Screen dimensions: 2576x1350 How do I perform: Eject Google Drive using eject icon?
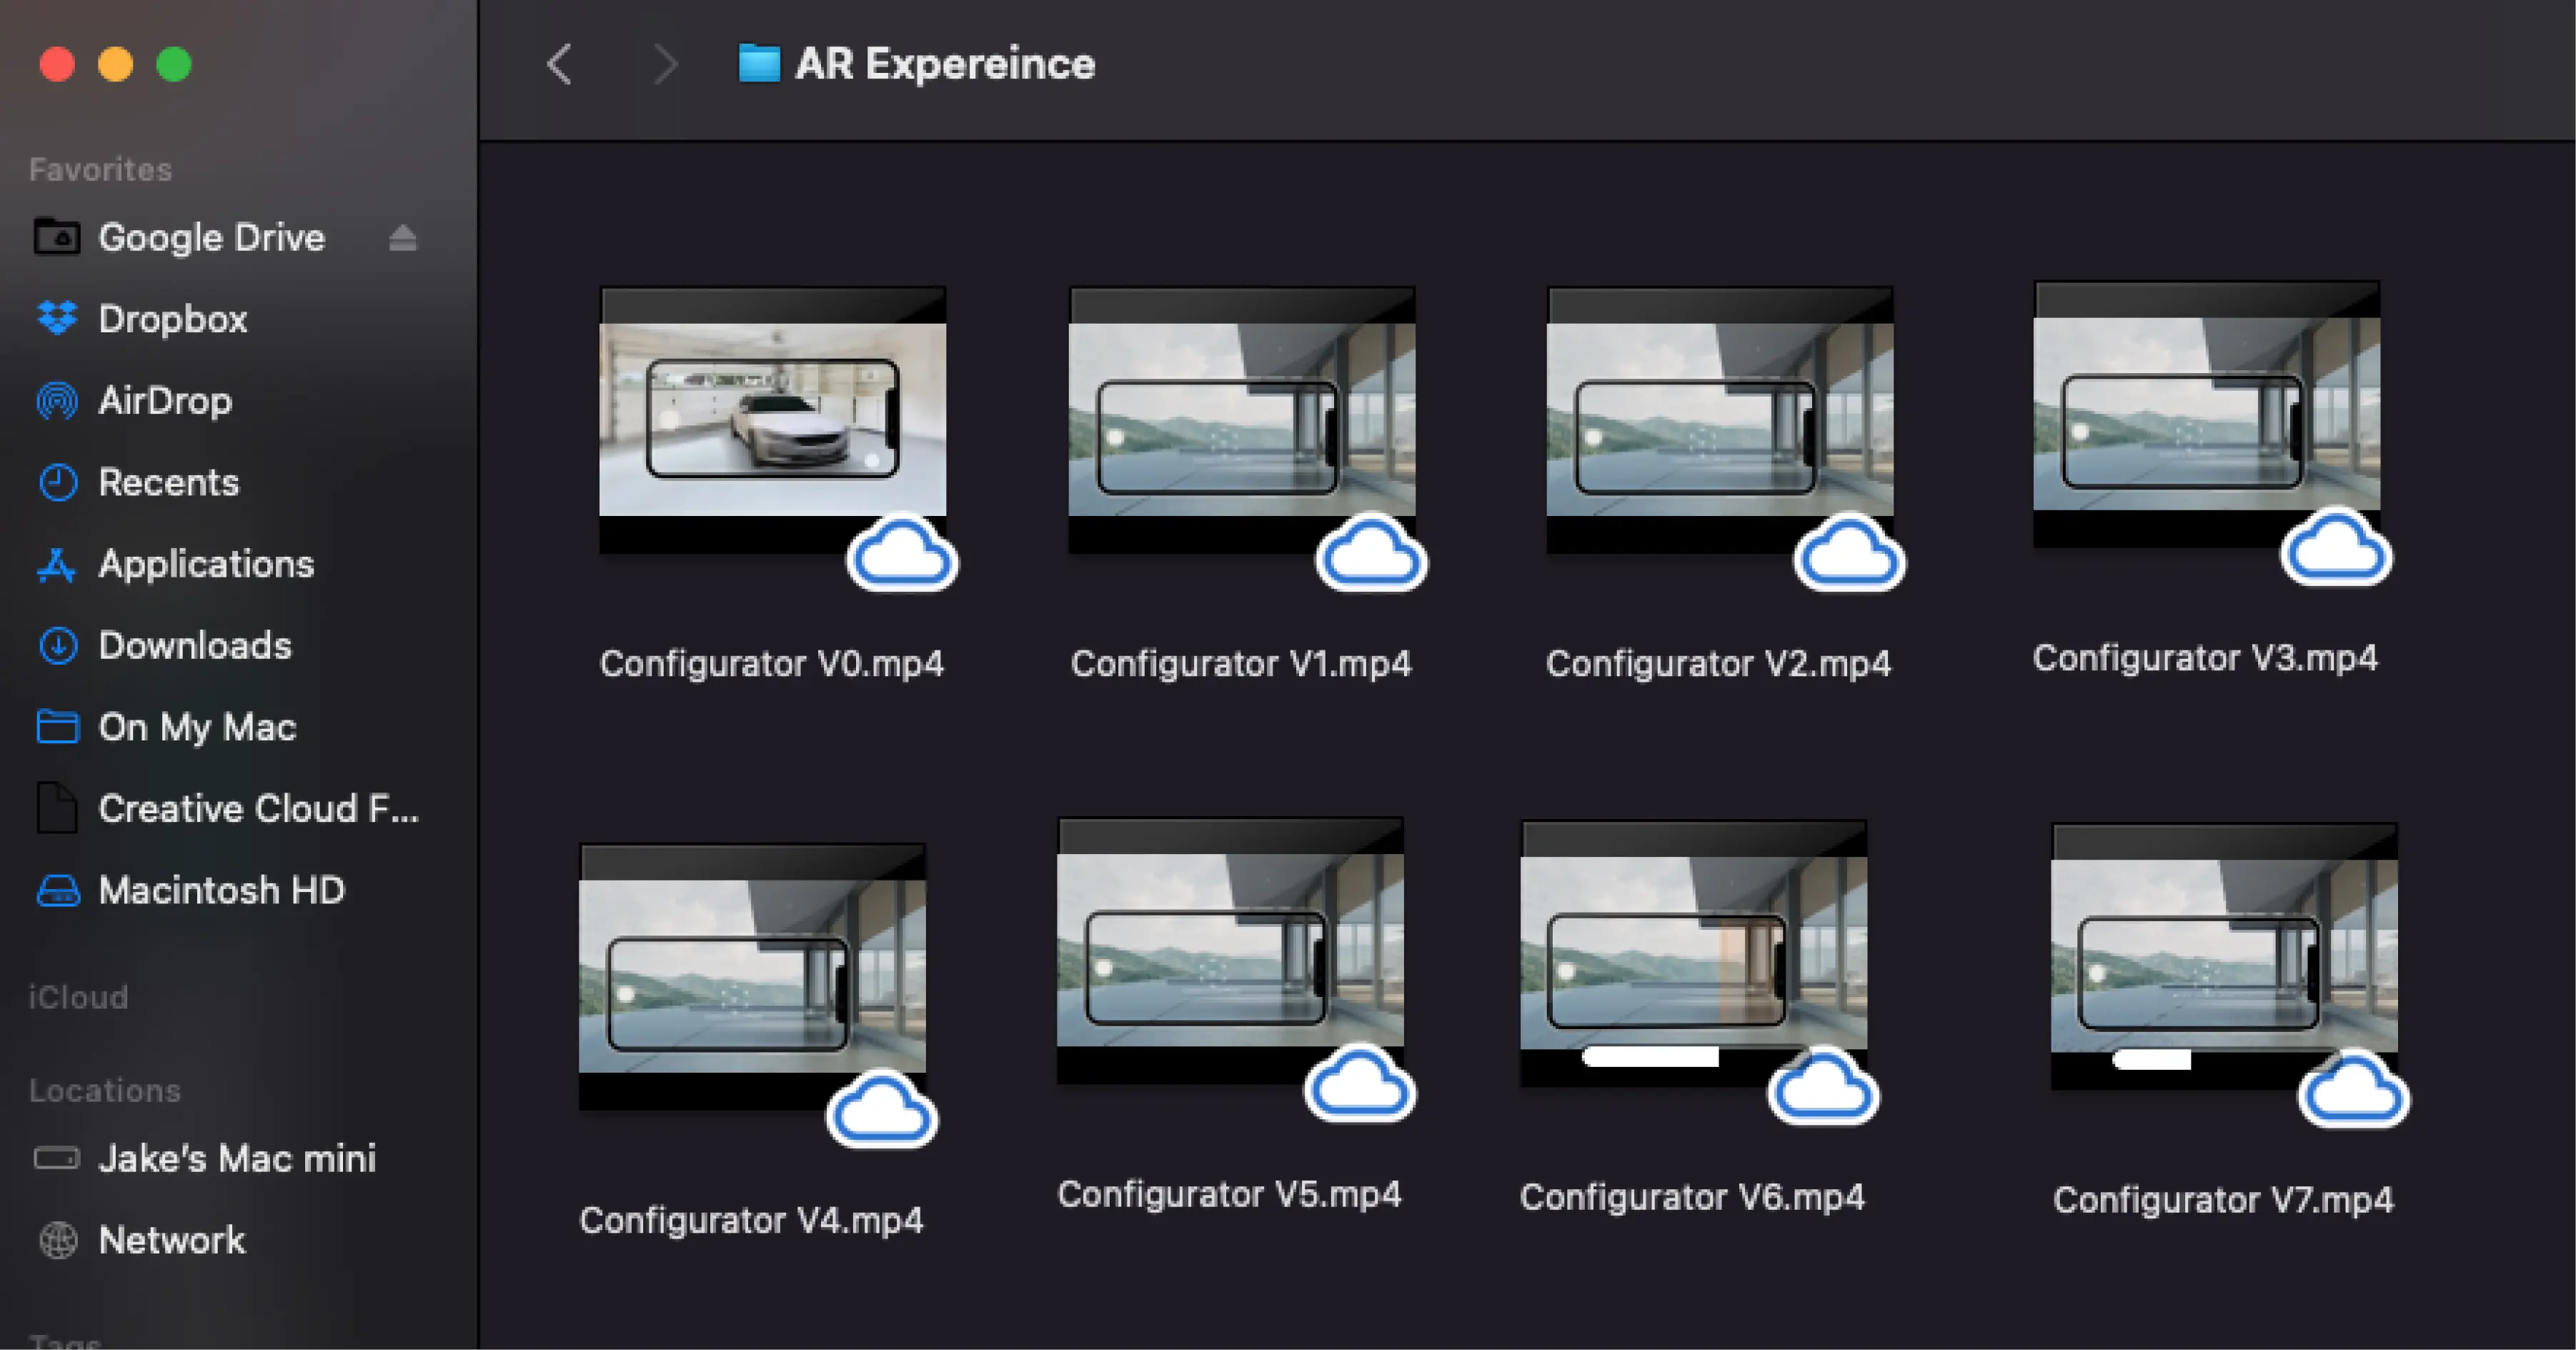pos(402,238)
